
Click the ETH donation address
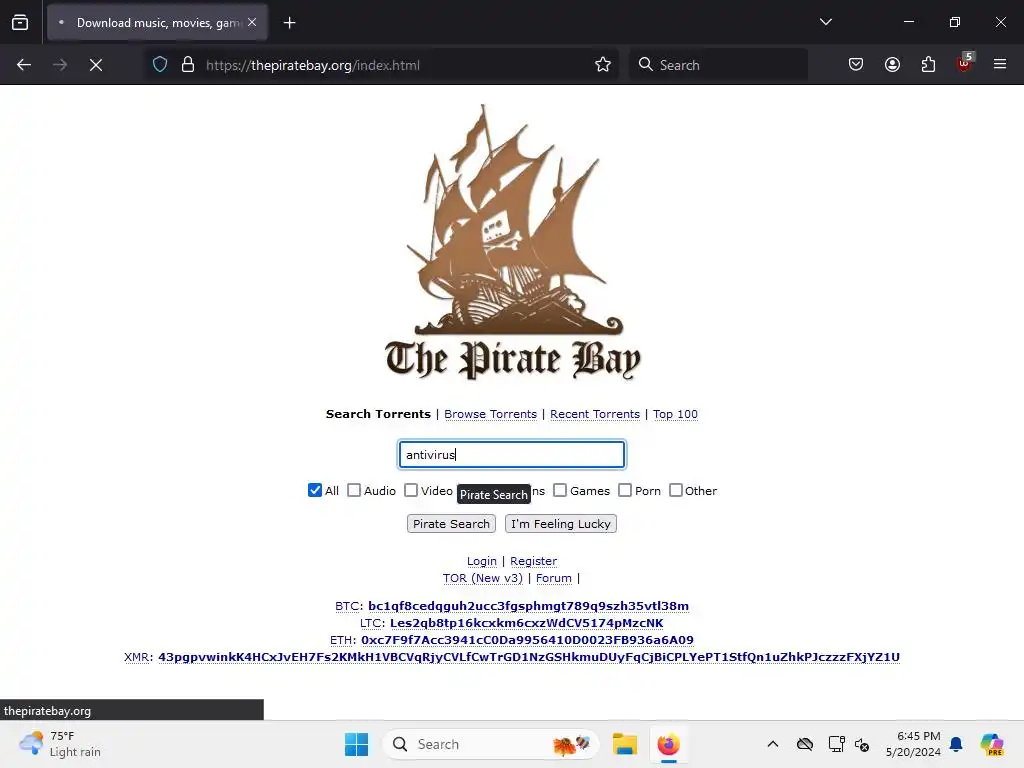(527, 640)
